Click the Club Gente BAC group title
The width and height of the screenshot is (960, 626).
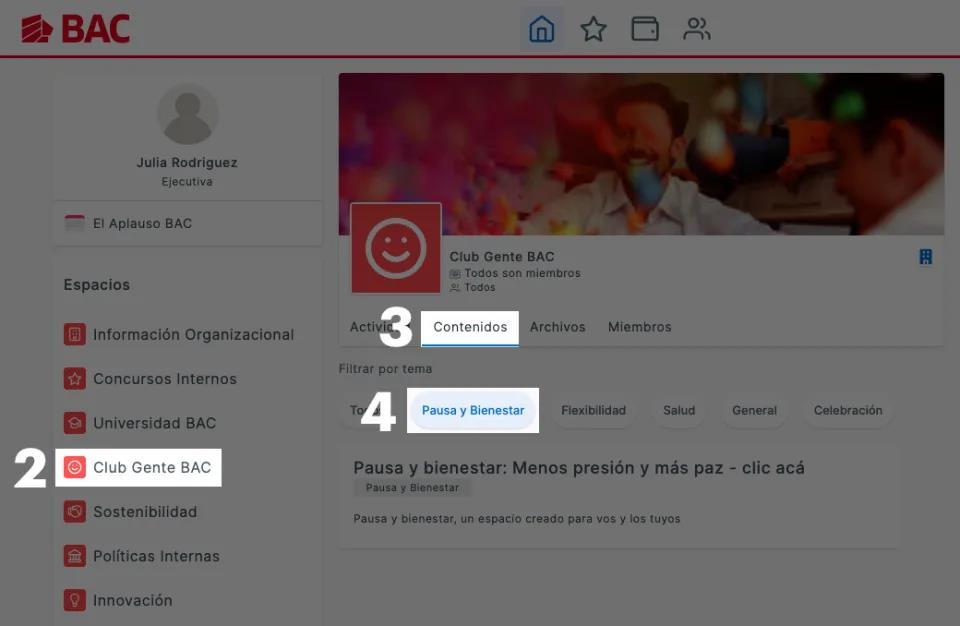pyautogui.click(x=501, y=257)
